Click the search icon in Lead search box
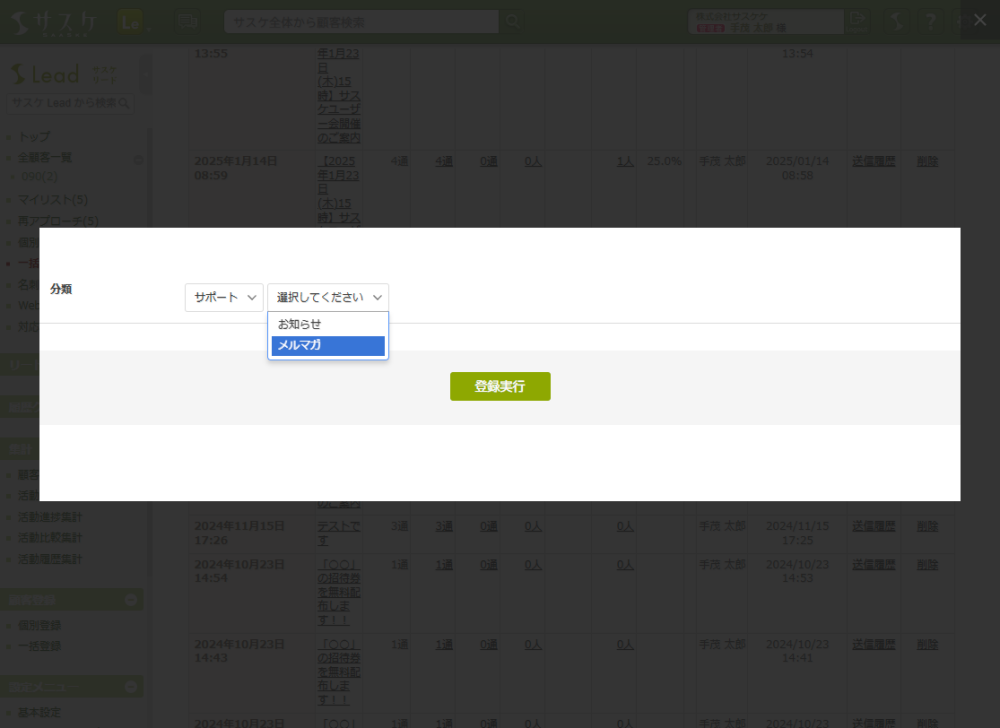 (x=125, y=103)
